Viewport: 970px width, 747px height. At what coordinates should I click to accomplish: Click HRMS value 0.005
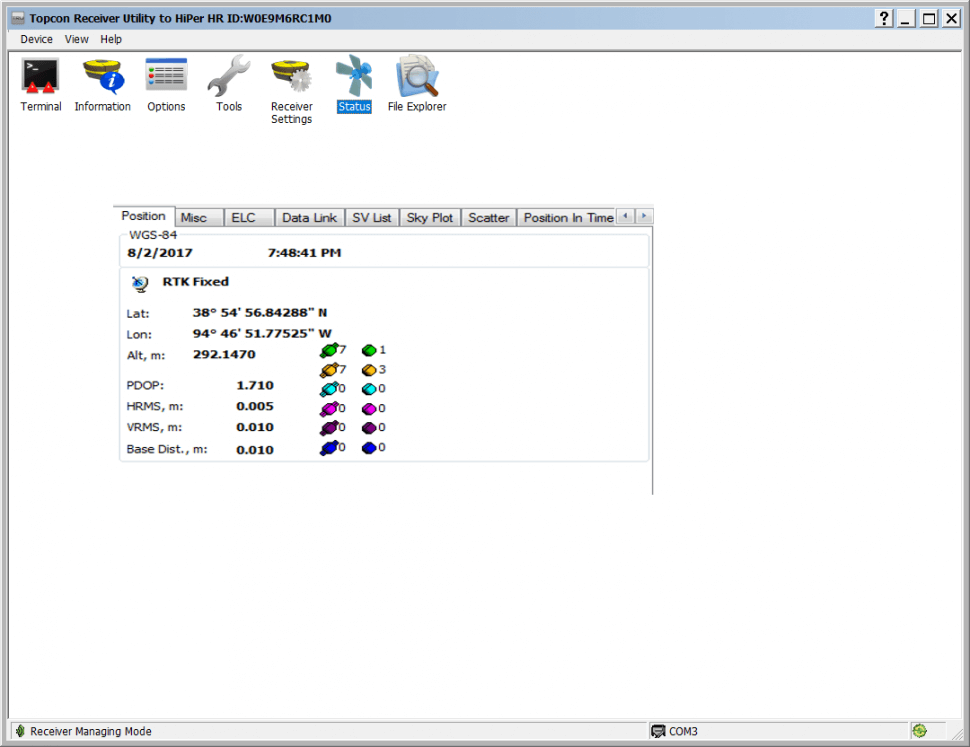[x=255, y=406]
